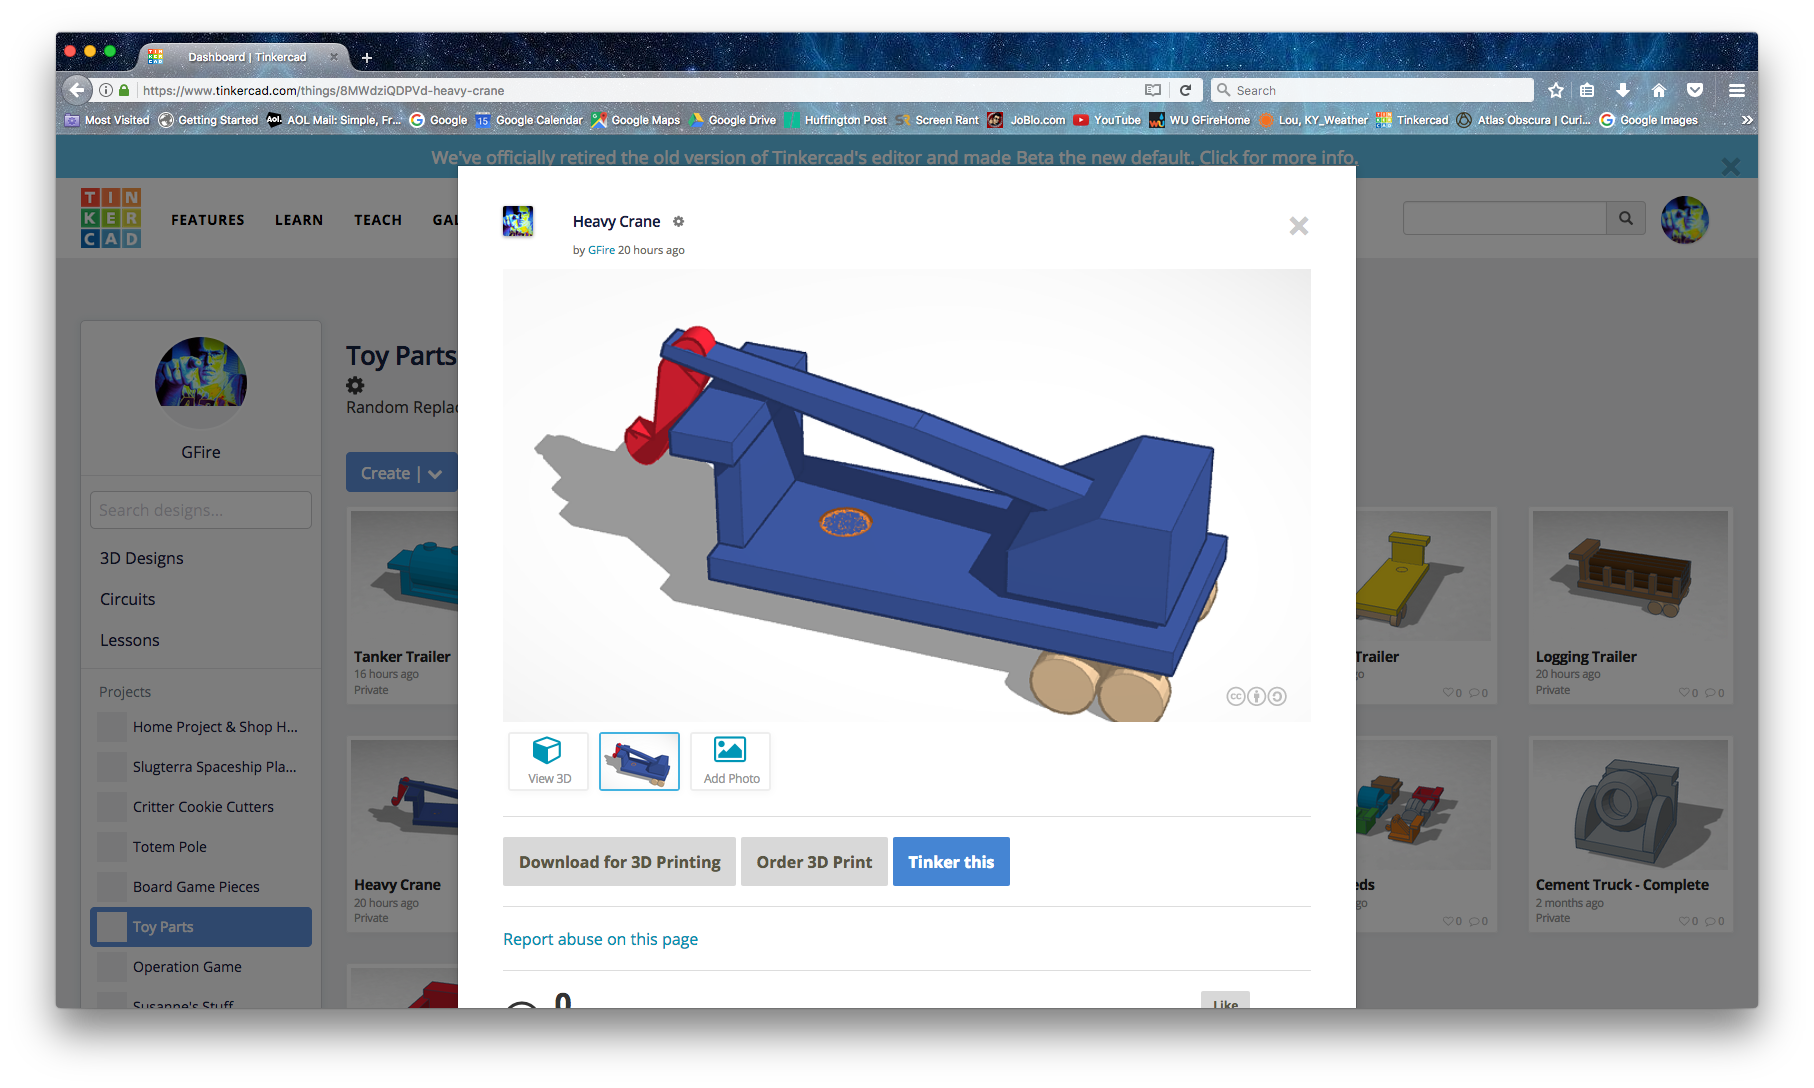Image resolution: width=1814 pixels, height=1088 pixels.
Task: Click the author avatar in the dialog header
Action: (x=518, y=221)
